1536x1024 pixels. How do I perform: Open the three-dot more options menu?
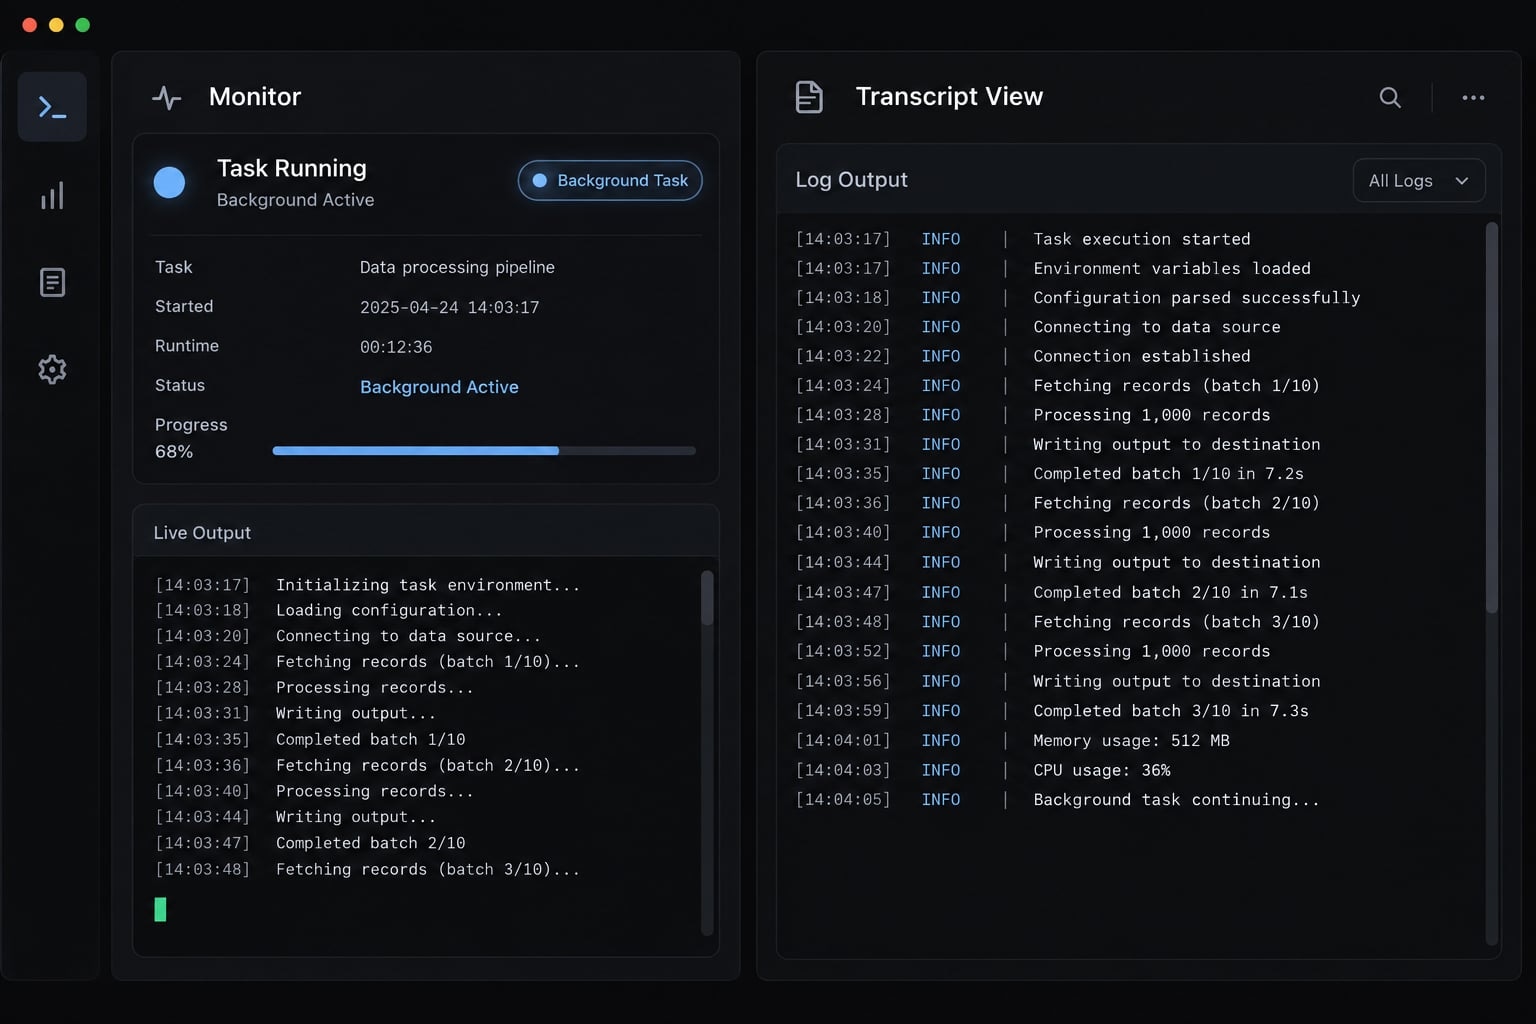pyautogui.click(x=1473, y=97)
